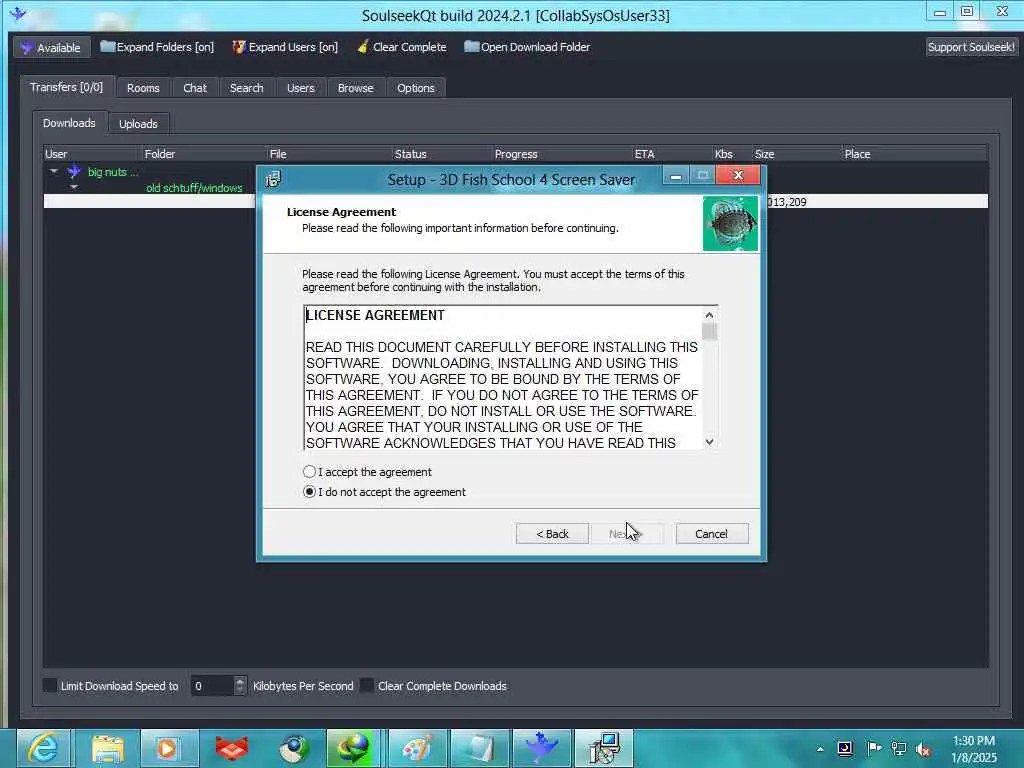Click Clear Complete broom button
The width and height of the screenshot is (1024, 768).
click(402, 47)
